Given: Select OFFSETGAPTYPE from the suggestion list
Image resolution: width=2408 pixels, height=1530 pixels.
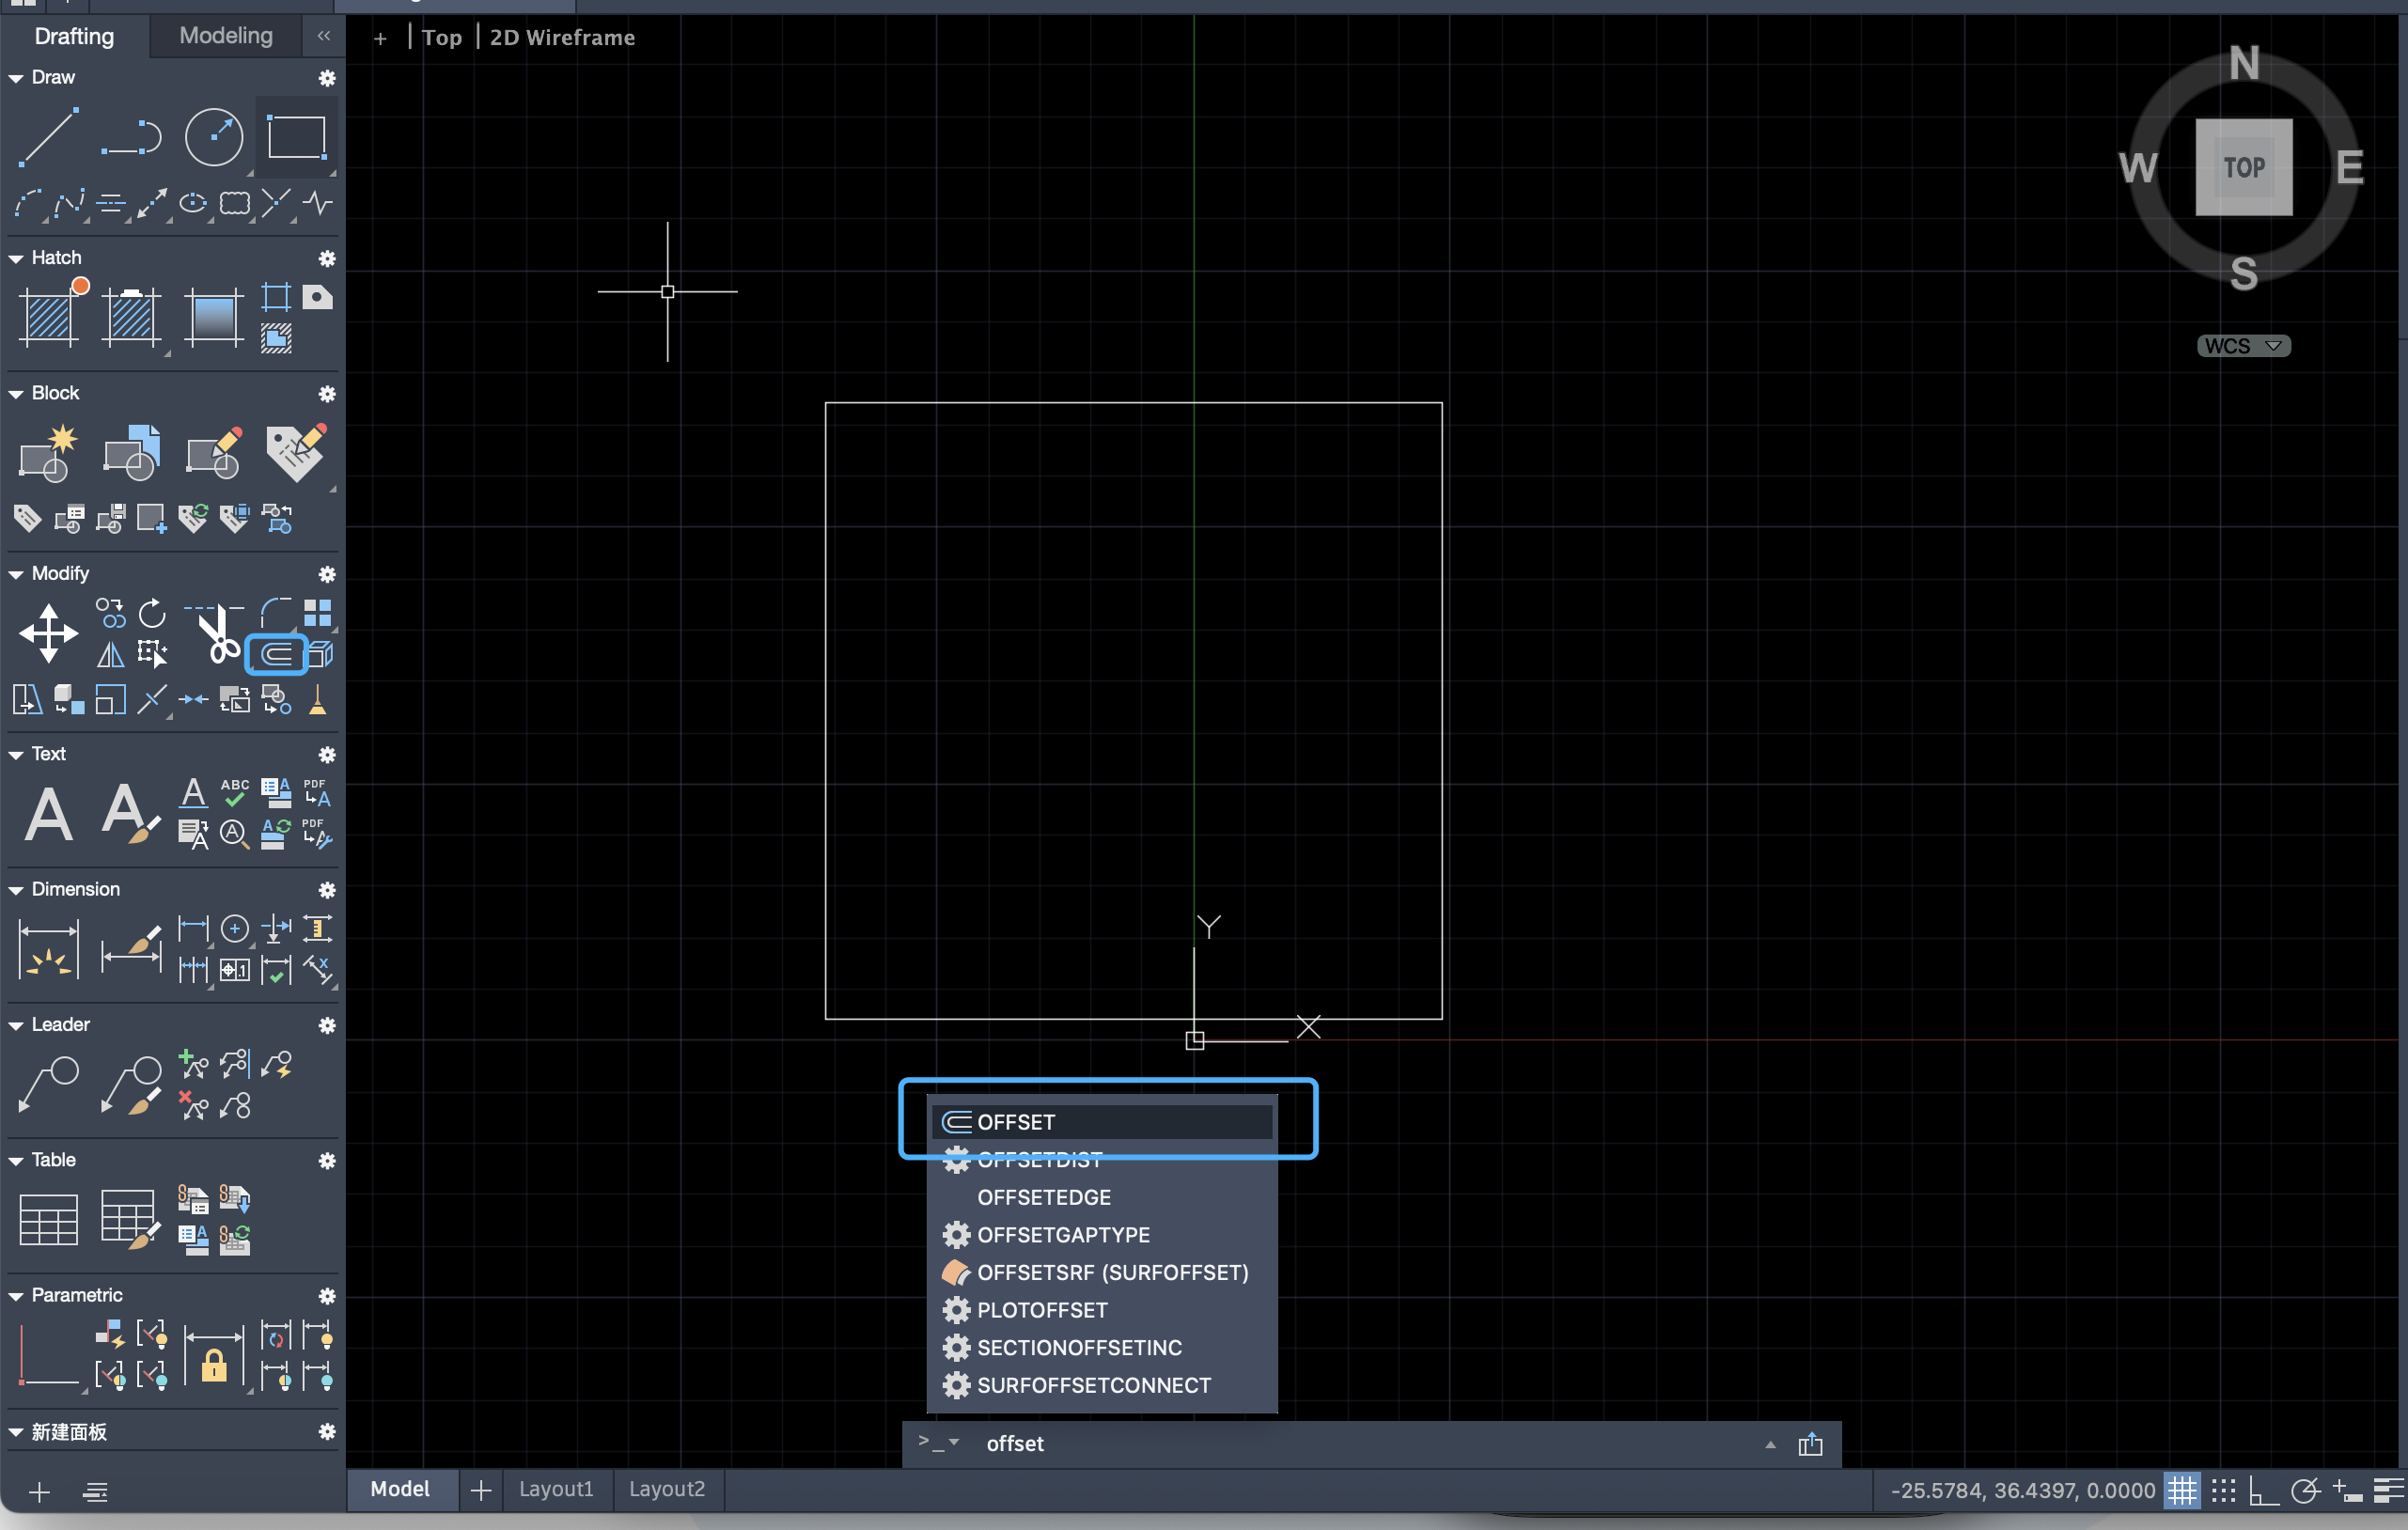Looking at the screenshot, I should click(x=1101, y=1235).
